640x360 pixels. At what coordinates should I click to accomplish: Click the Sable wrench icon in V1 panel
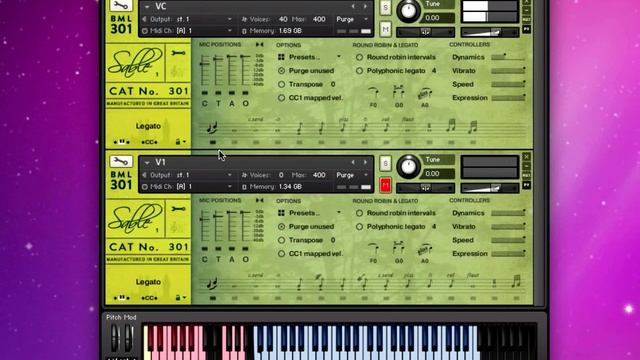[178, 209]
